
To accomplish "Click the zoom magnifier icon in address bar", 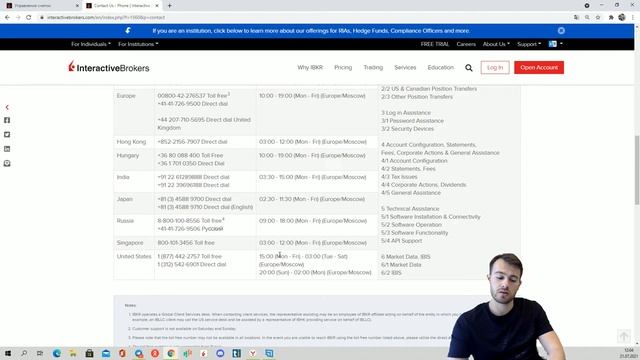I will pyautogui.click(x=587, y=18).
